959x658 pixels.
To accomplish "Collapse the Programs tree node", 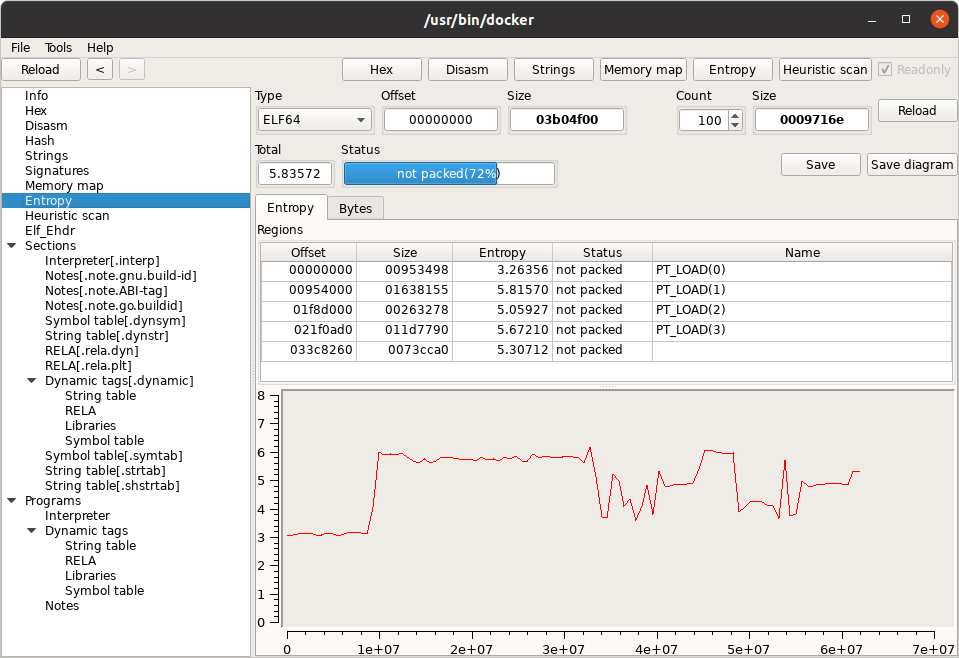I will pos(11,501).
